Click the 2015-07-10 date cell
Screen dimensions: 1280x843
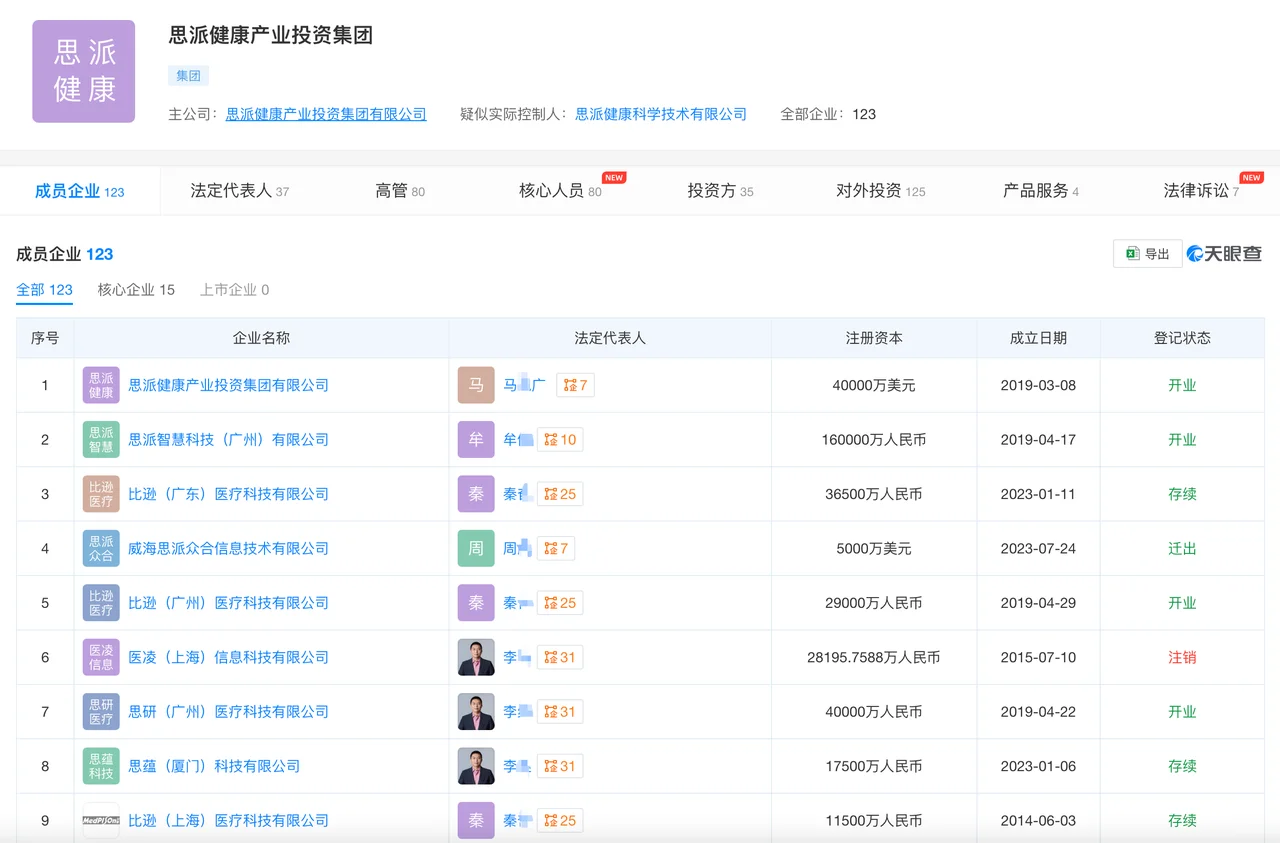(x=1038, y=657)
